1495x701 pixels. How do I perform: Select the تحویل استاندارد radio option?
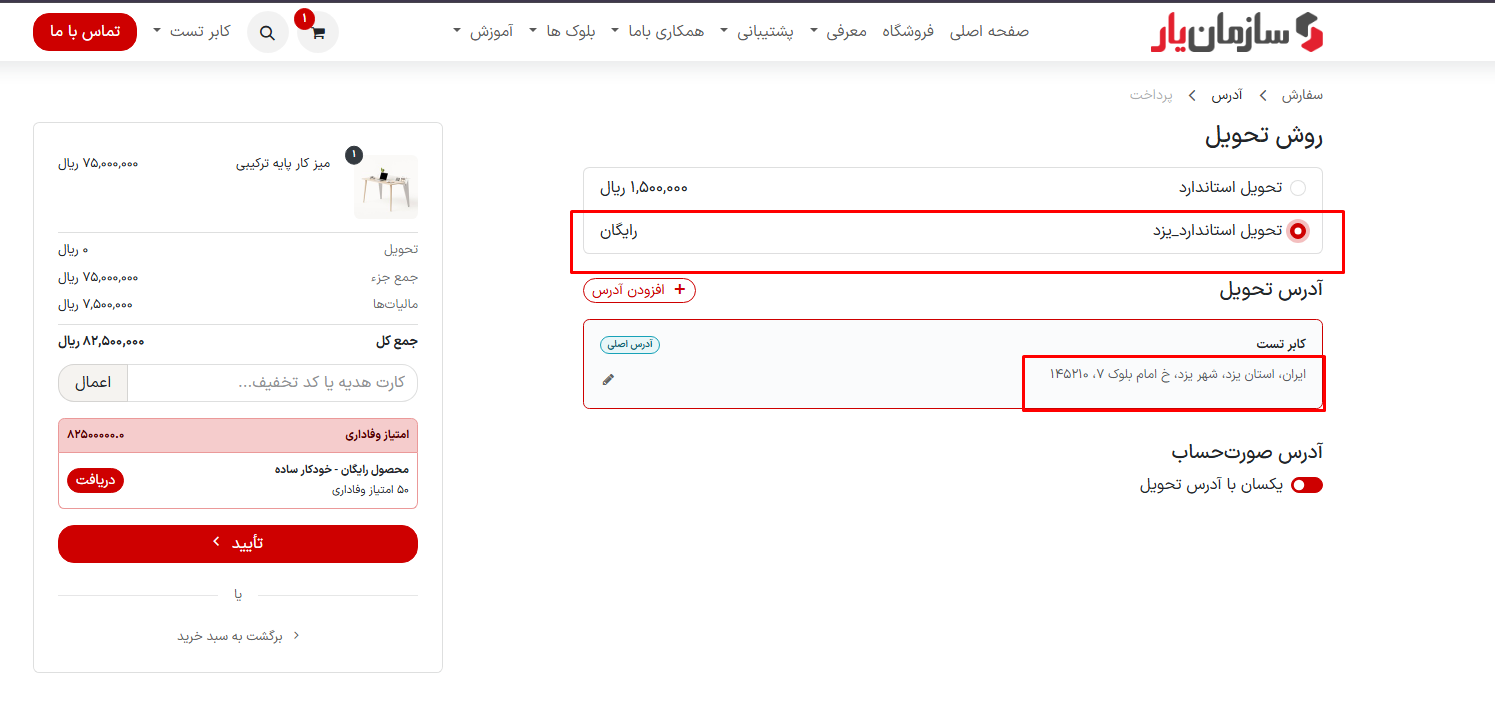[x=1298, y=188]
